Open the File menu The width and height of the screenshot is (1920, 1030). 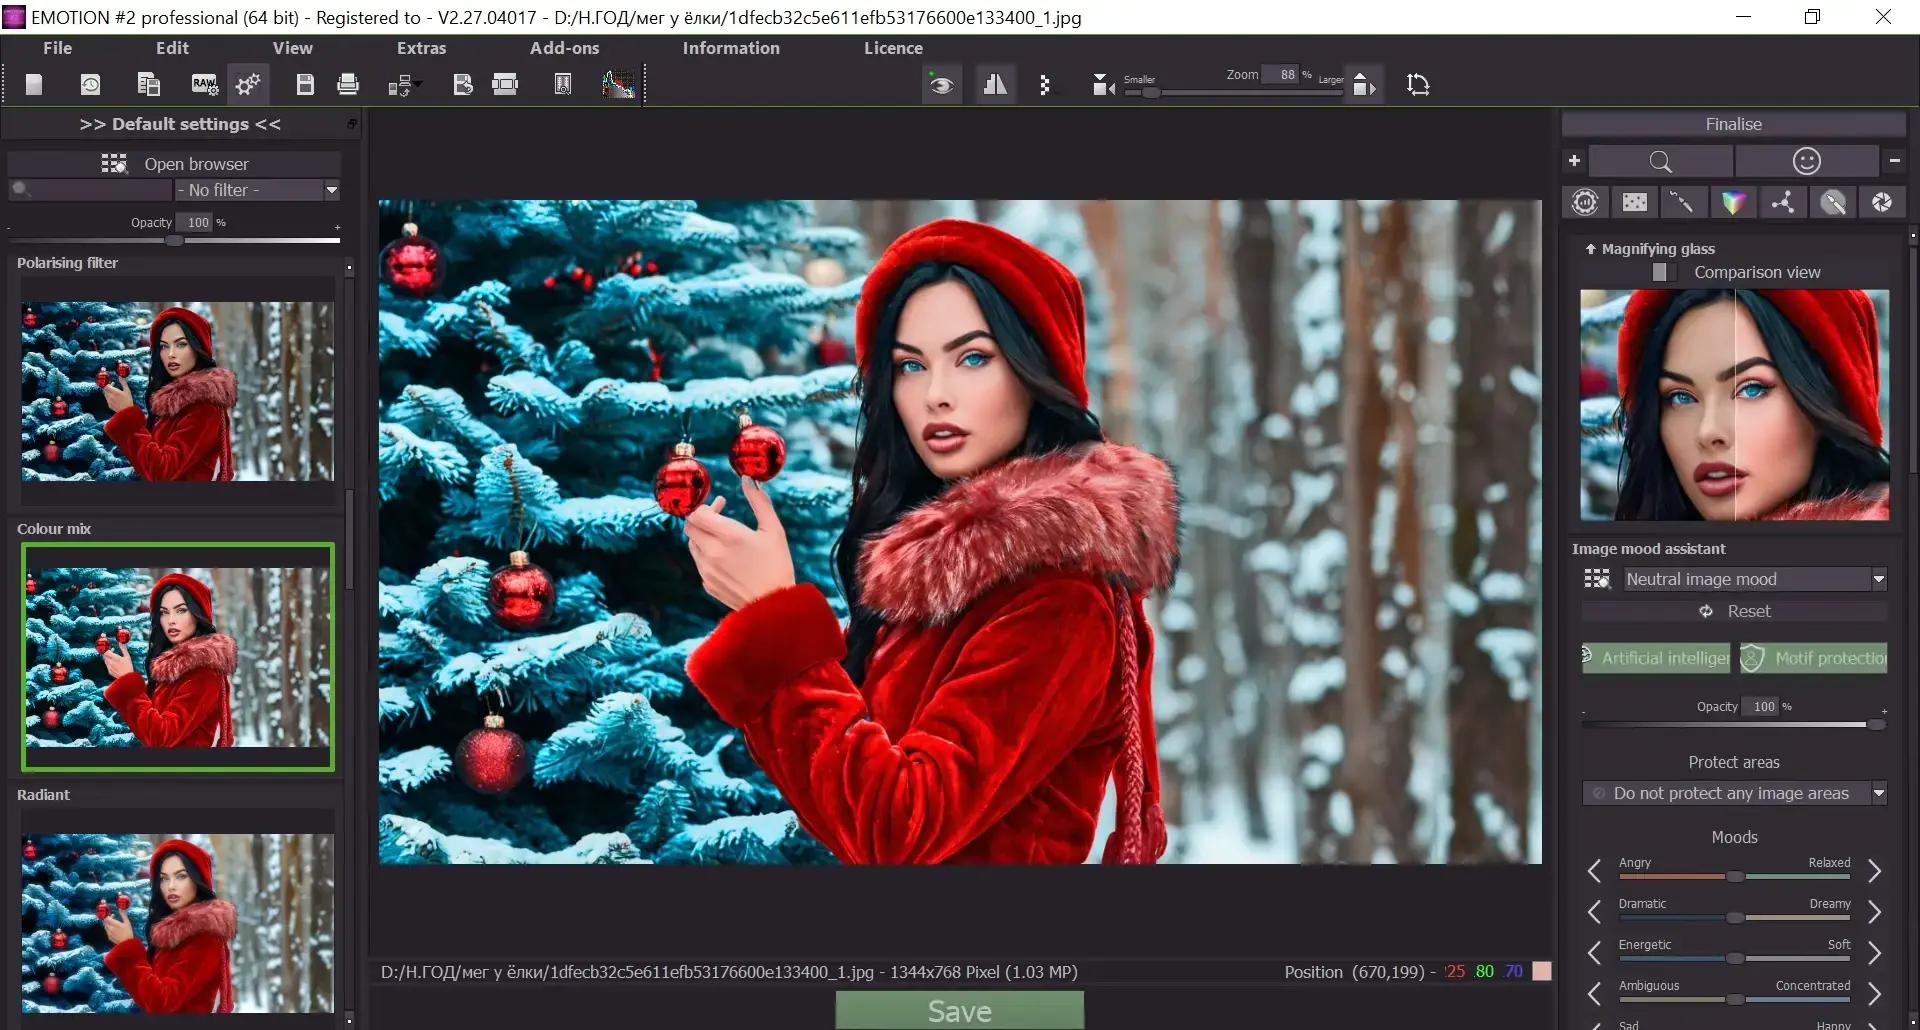[x=57, y=48]
